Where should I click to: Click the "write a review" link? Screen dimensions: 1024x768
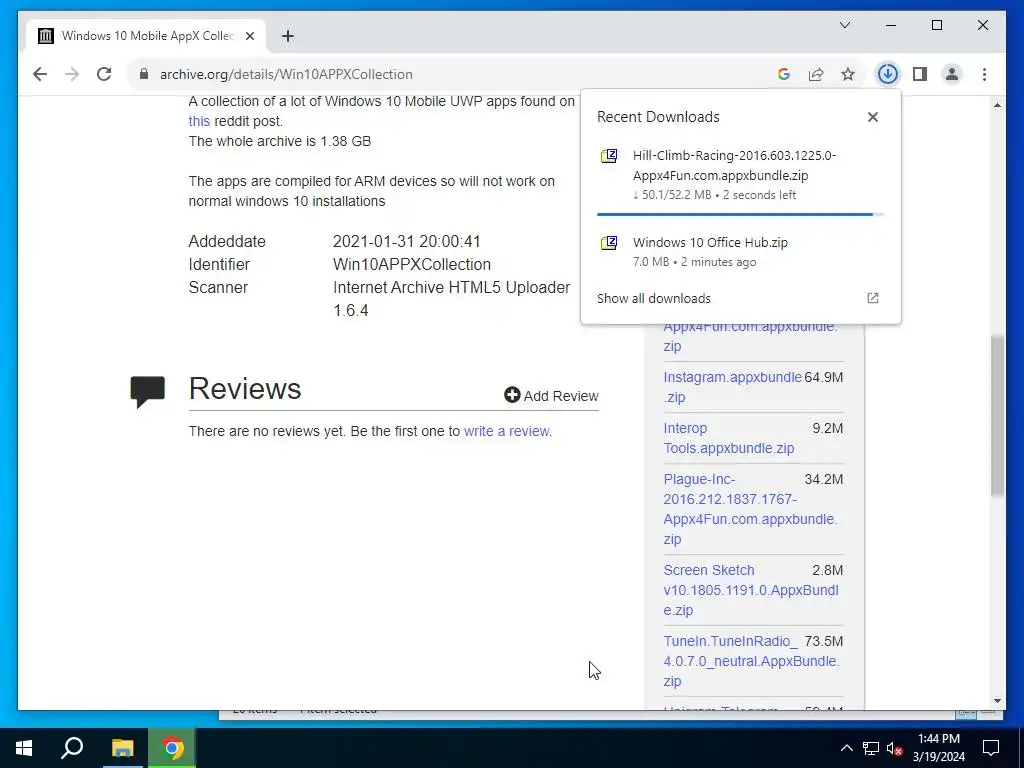[507, 431]
